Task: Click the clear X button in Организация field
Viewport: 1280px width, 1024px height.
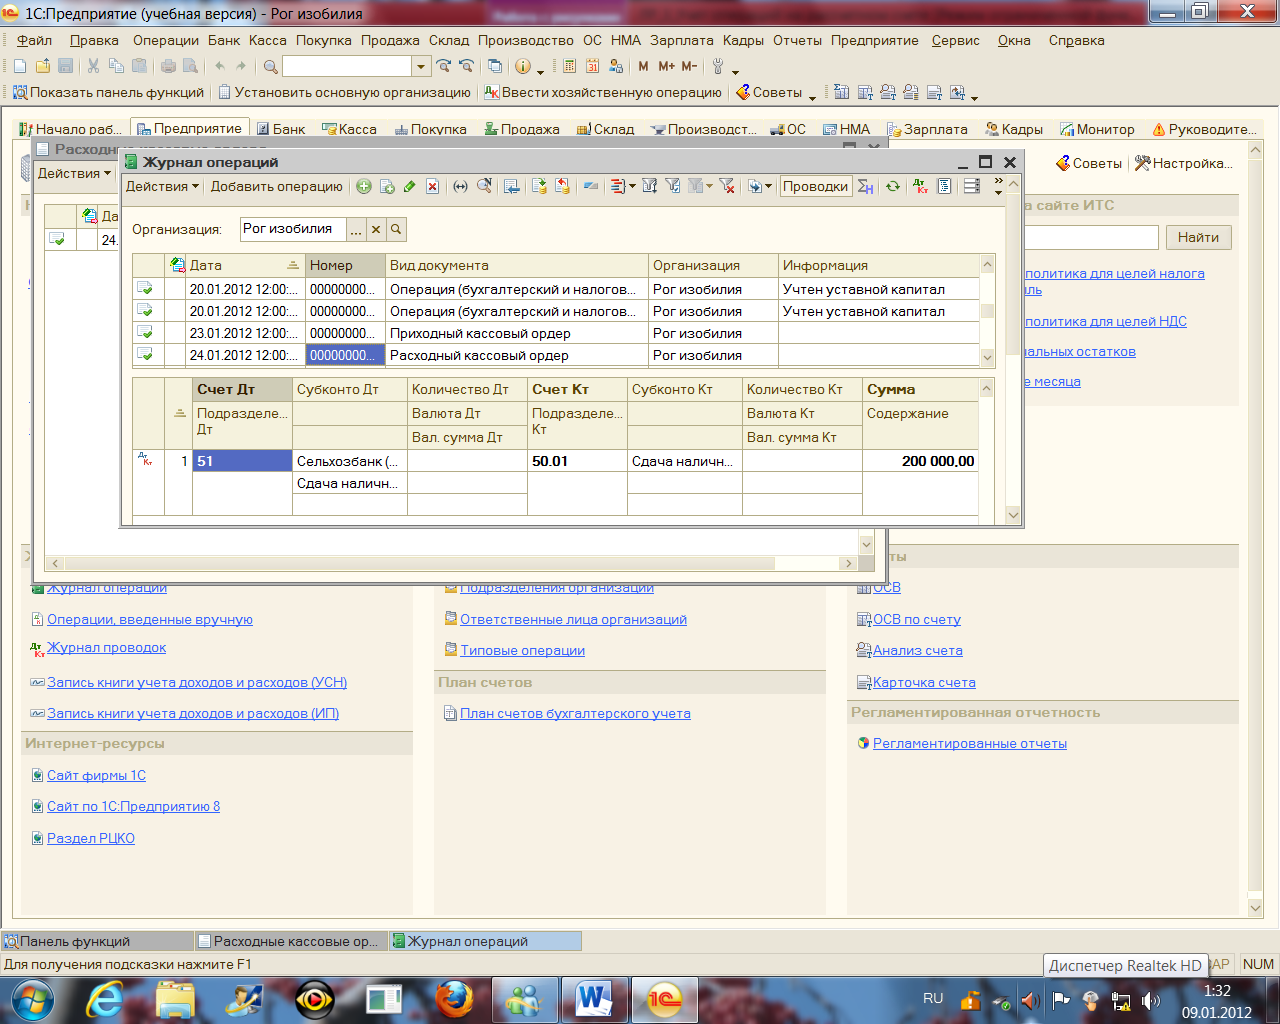Action: pos(376,229)
